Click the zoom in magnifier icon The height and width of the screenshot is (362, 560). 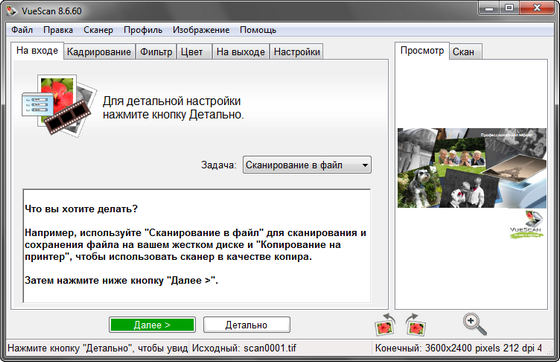pyautogui.click(x=475, y=324)
